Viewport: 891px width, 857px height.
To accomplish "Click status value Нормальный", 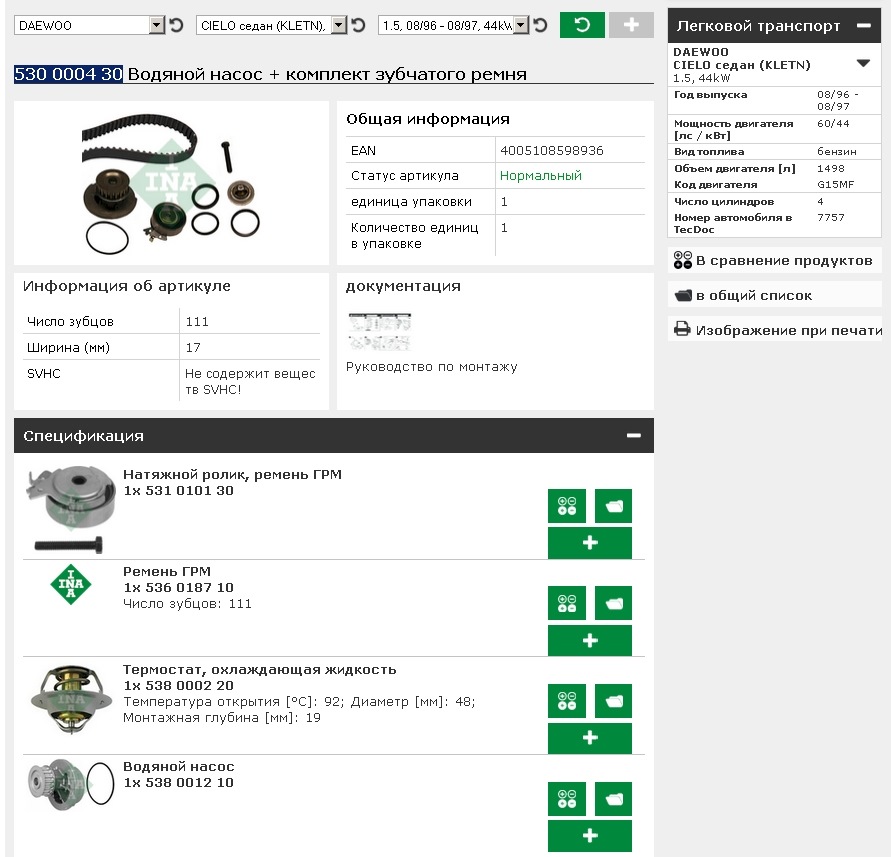I will (x=540, y=176).
